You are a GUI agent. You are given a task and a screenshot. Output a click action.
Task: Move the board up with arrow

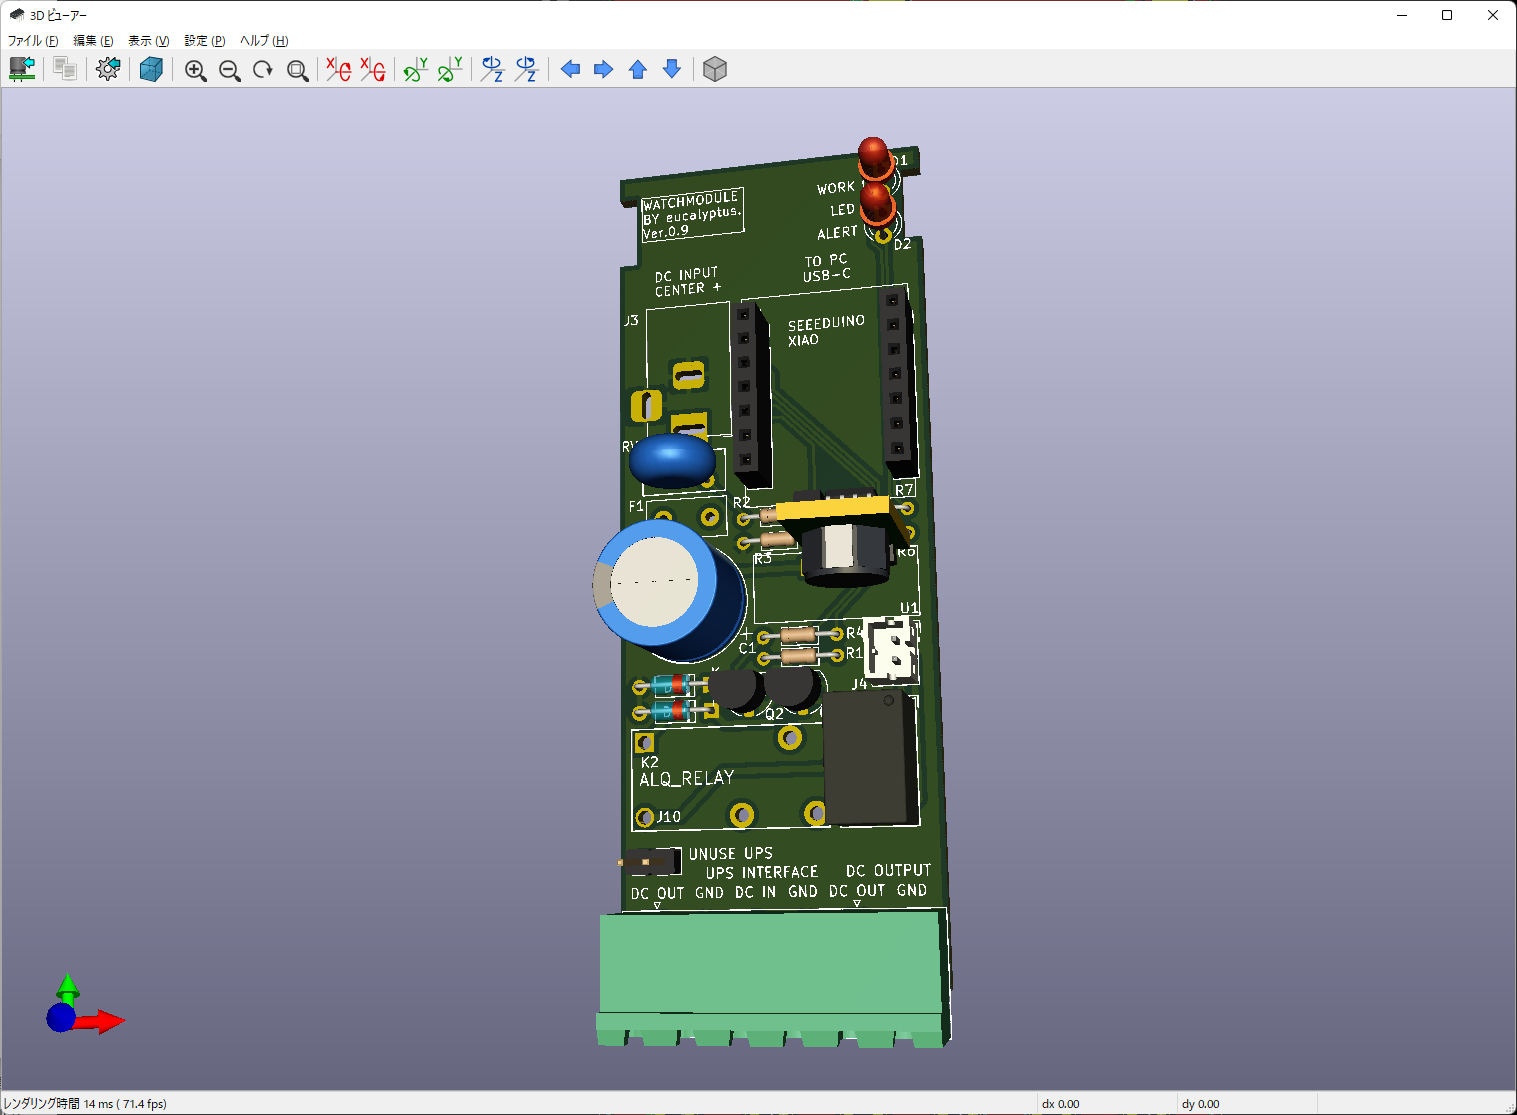638,69
